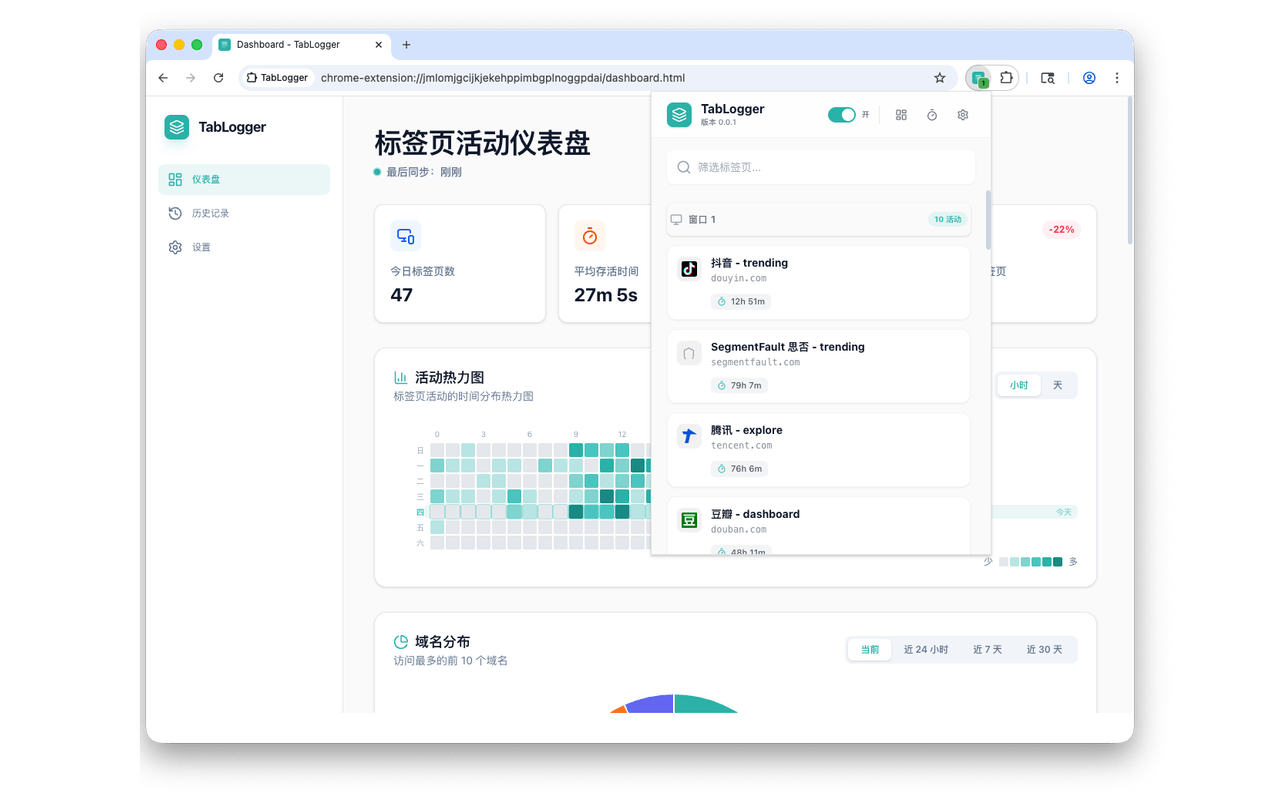Open the Chrome three-dot menu
The height and width of the screenshot is (800, 1280).
1117,78
